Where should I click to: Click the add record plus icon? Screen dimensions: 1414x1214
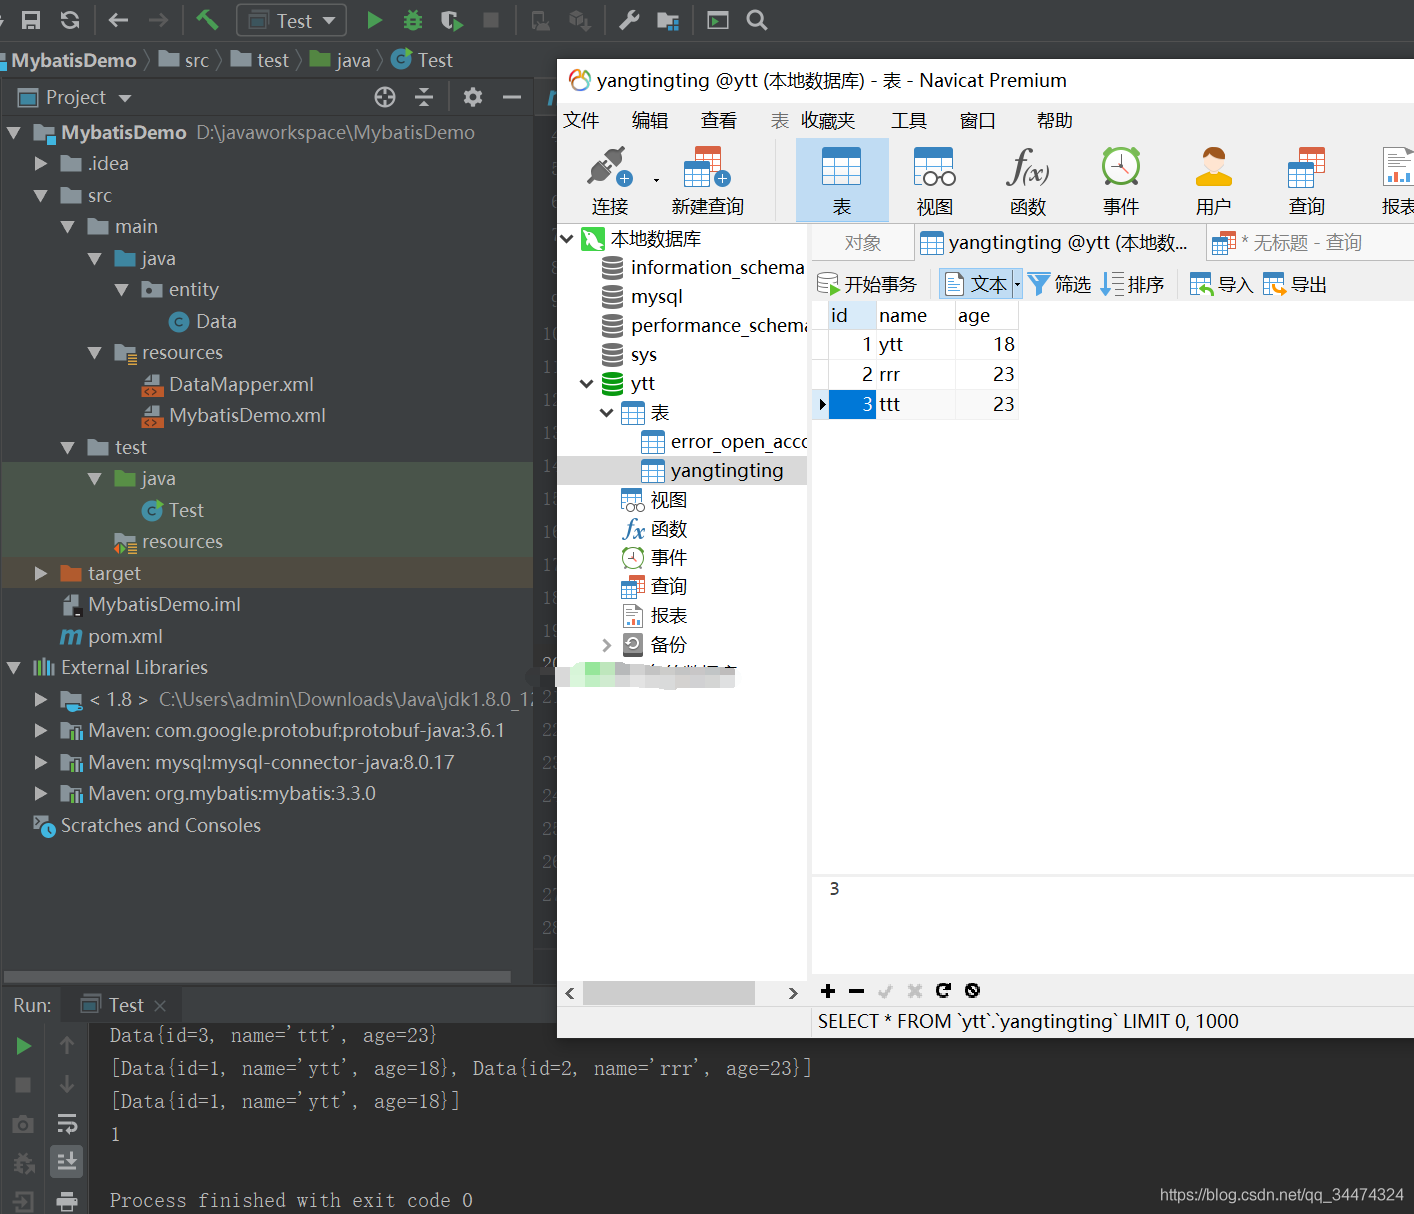coord(828,991)
